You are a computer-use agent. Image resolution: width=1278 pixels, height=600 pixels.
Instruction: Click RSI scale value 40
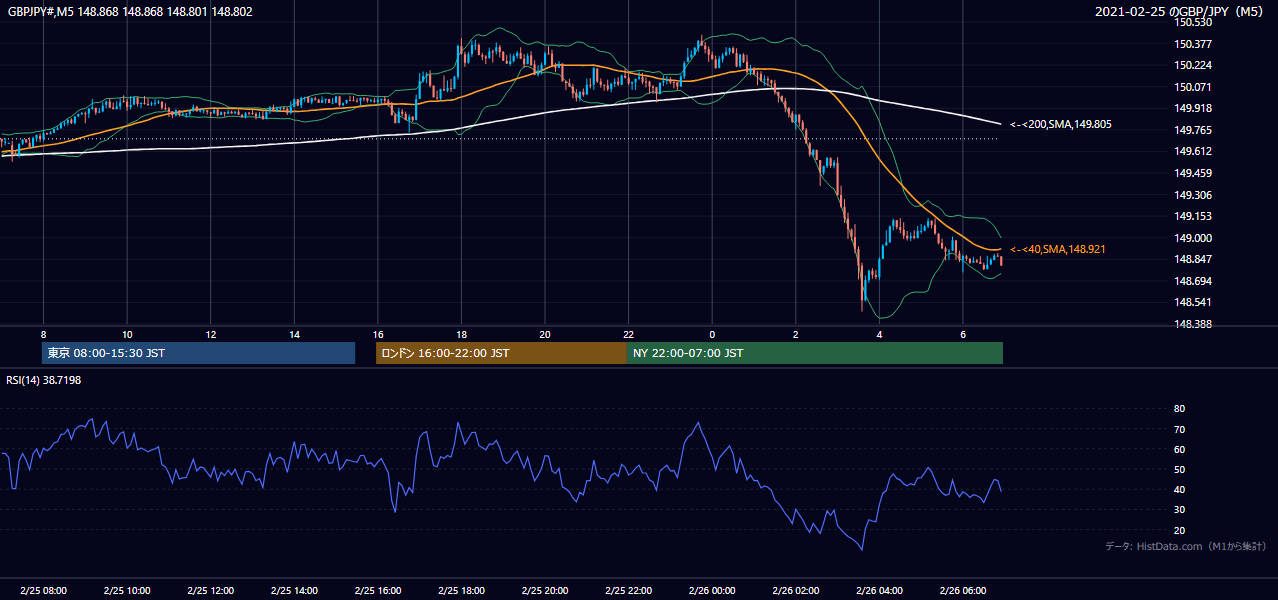tap(1179, 489)
